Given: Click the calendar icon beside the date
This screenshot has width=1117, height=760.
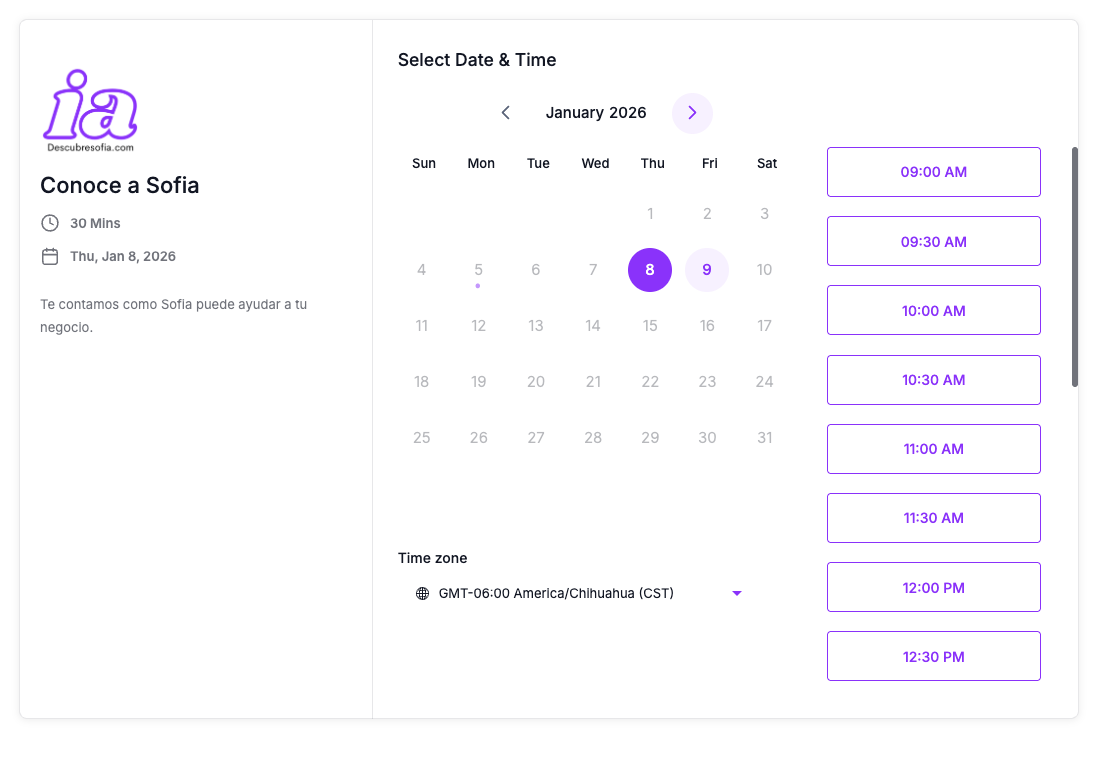Looking at the screenshot, I should tap(50, 257).
